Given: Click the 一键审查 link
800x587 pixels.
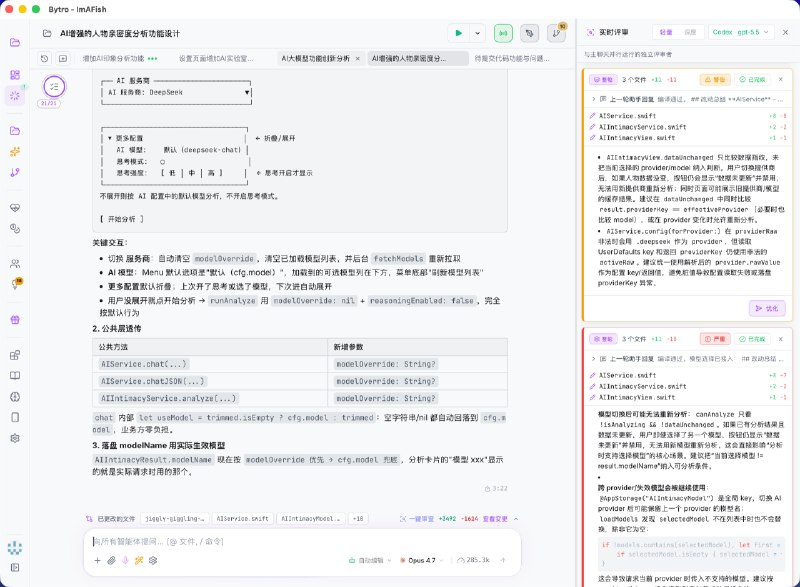Looking at the screenshot, I should (417, 519).
